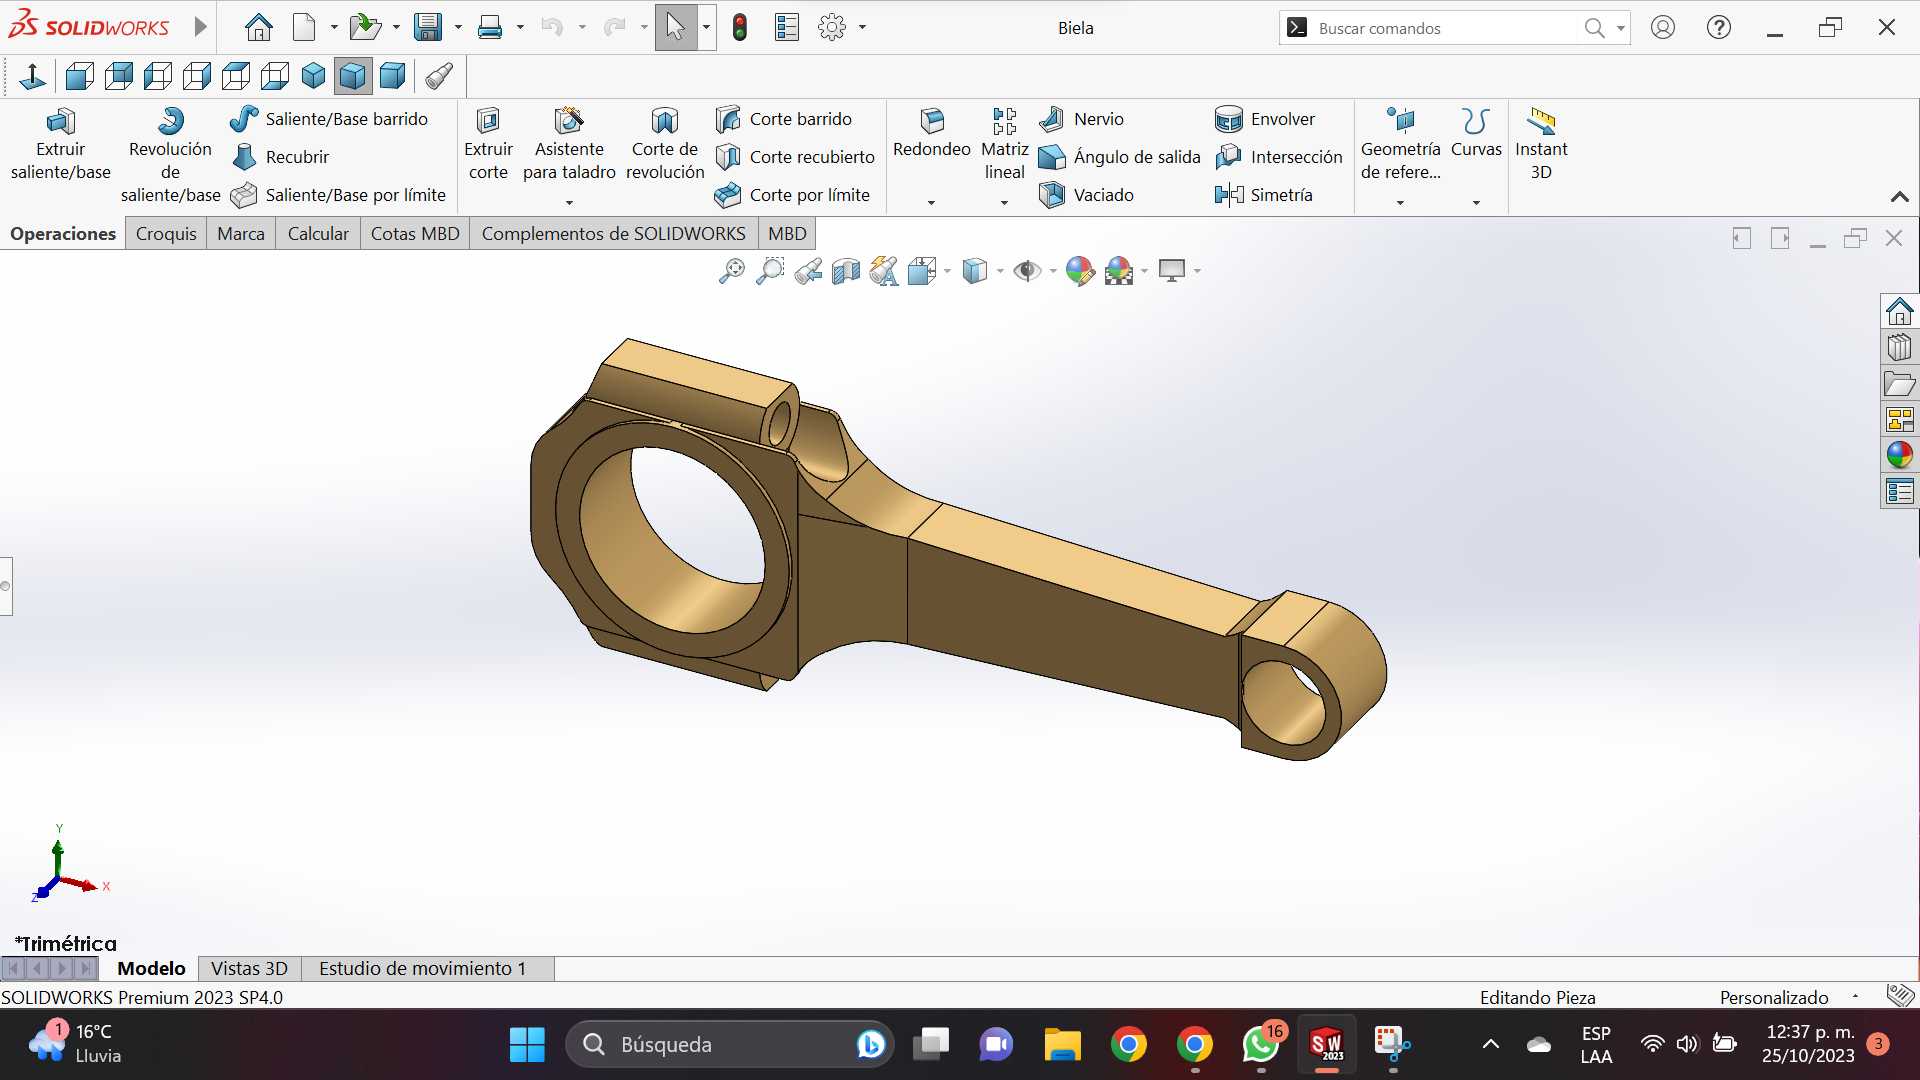Screen dimensions: 1920x1080
Task: Select the Simetría mirror tool
Action: point(1264,195)
